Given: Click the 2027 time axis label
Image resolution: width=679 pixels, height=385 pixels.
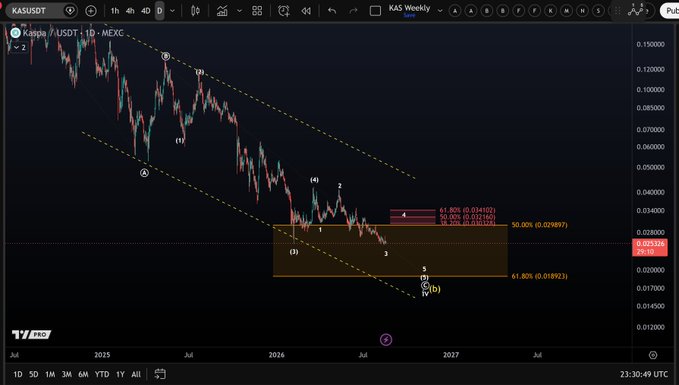Looking at the screenshot, I should click(451, 355).
